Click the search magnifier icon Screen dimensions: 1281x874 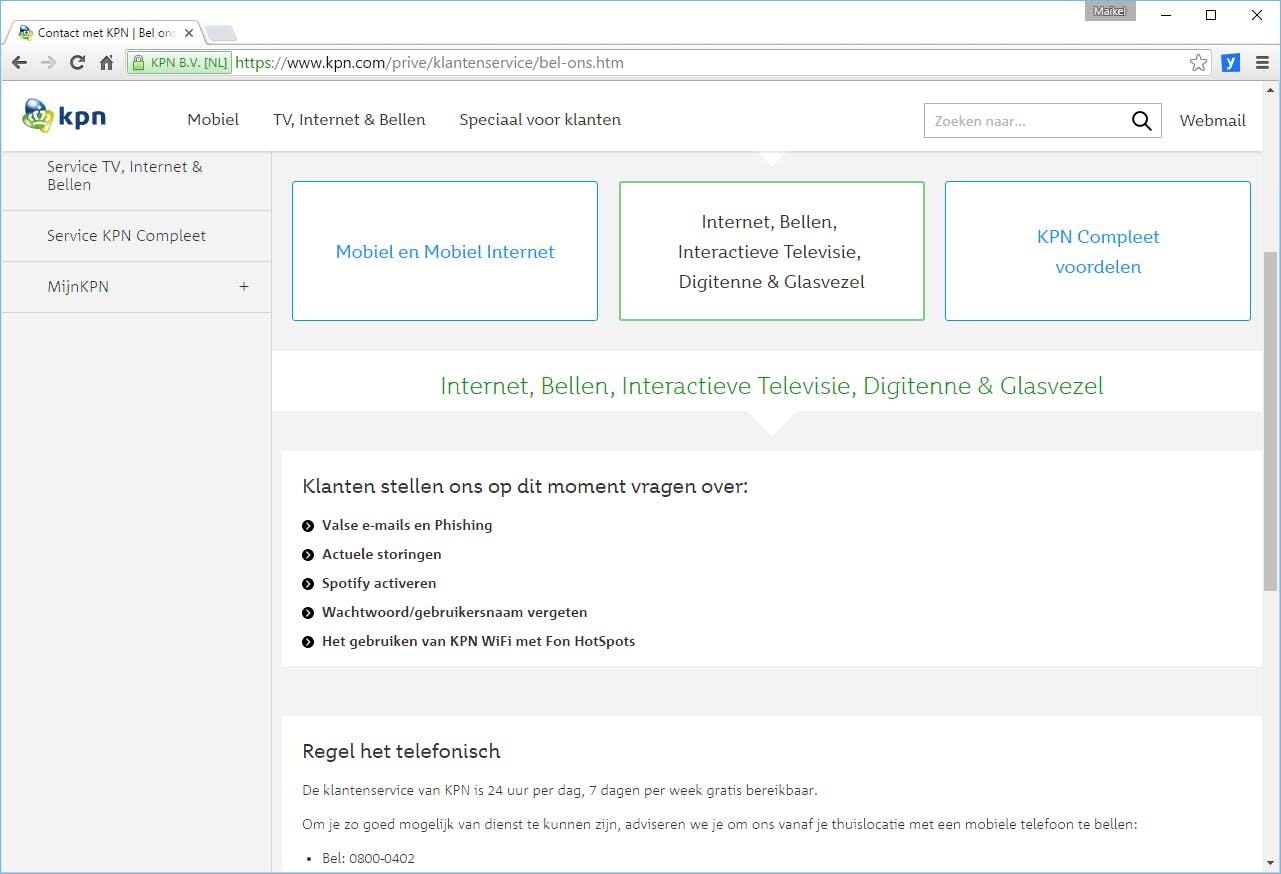1141,120
